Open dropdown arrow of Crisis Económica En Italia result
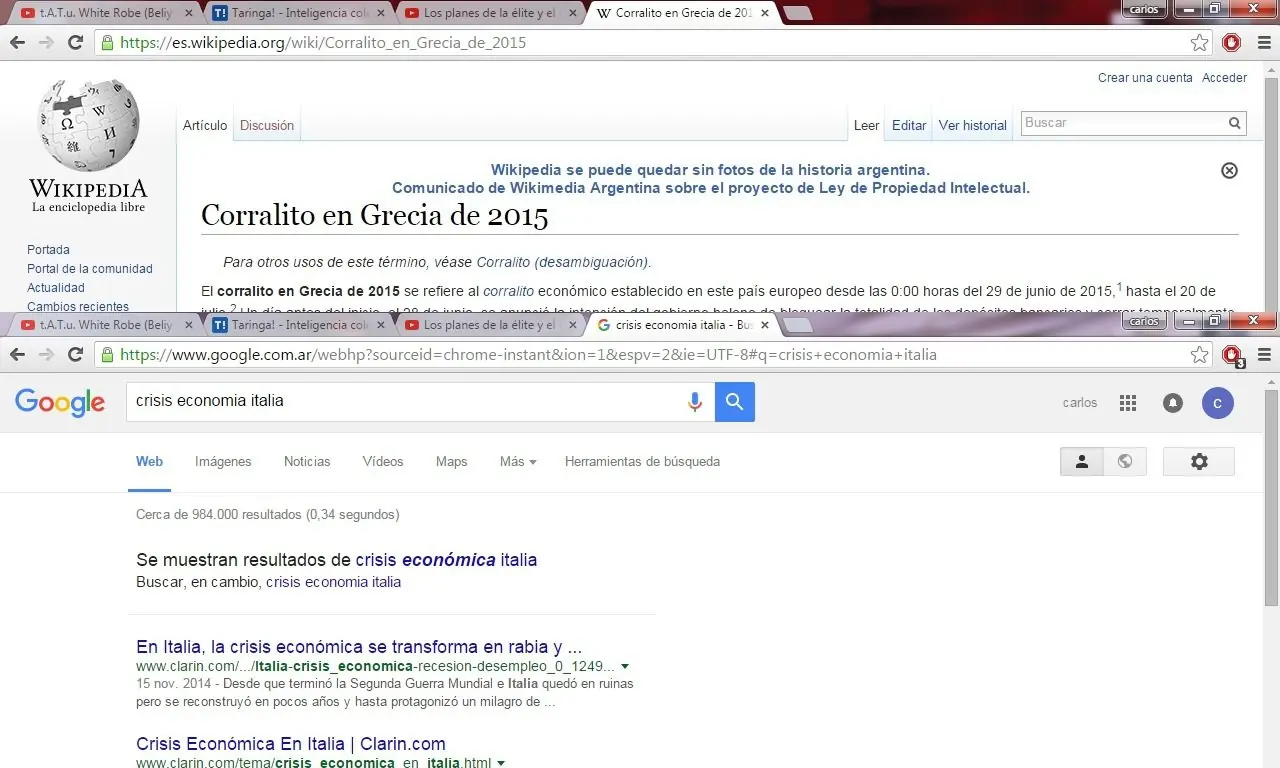Viewport: 1280px width, 768px height. (501, 763)
